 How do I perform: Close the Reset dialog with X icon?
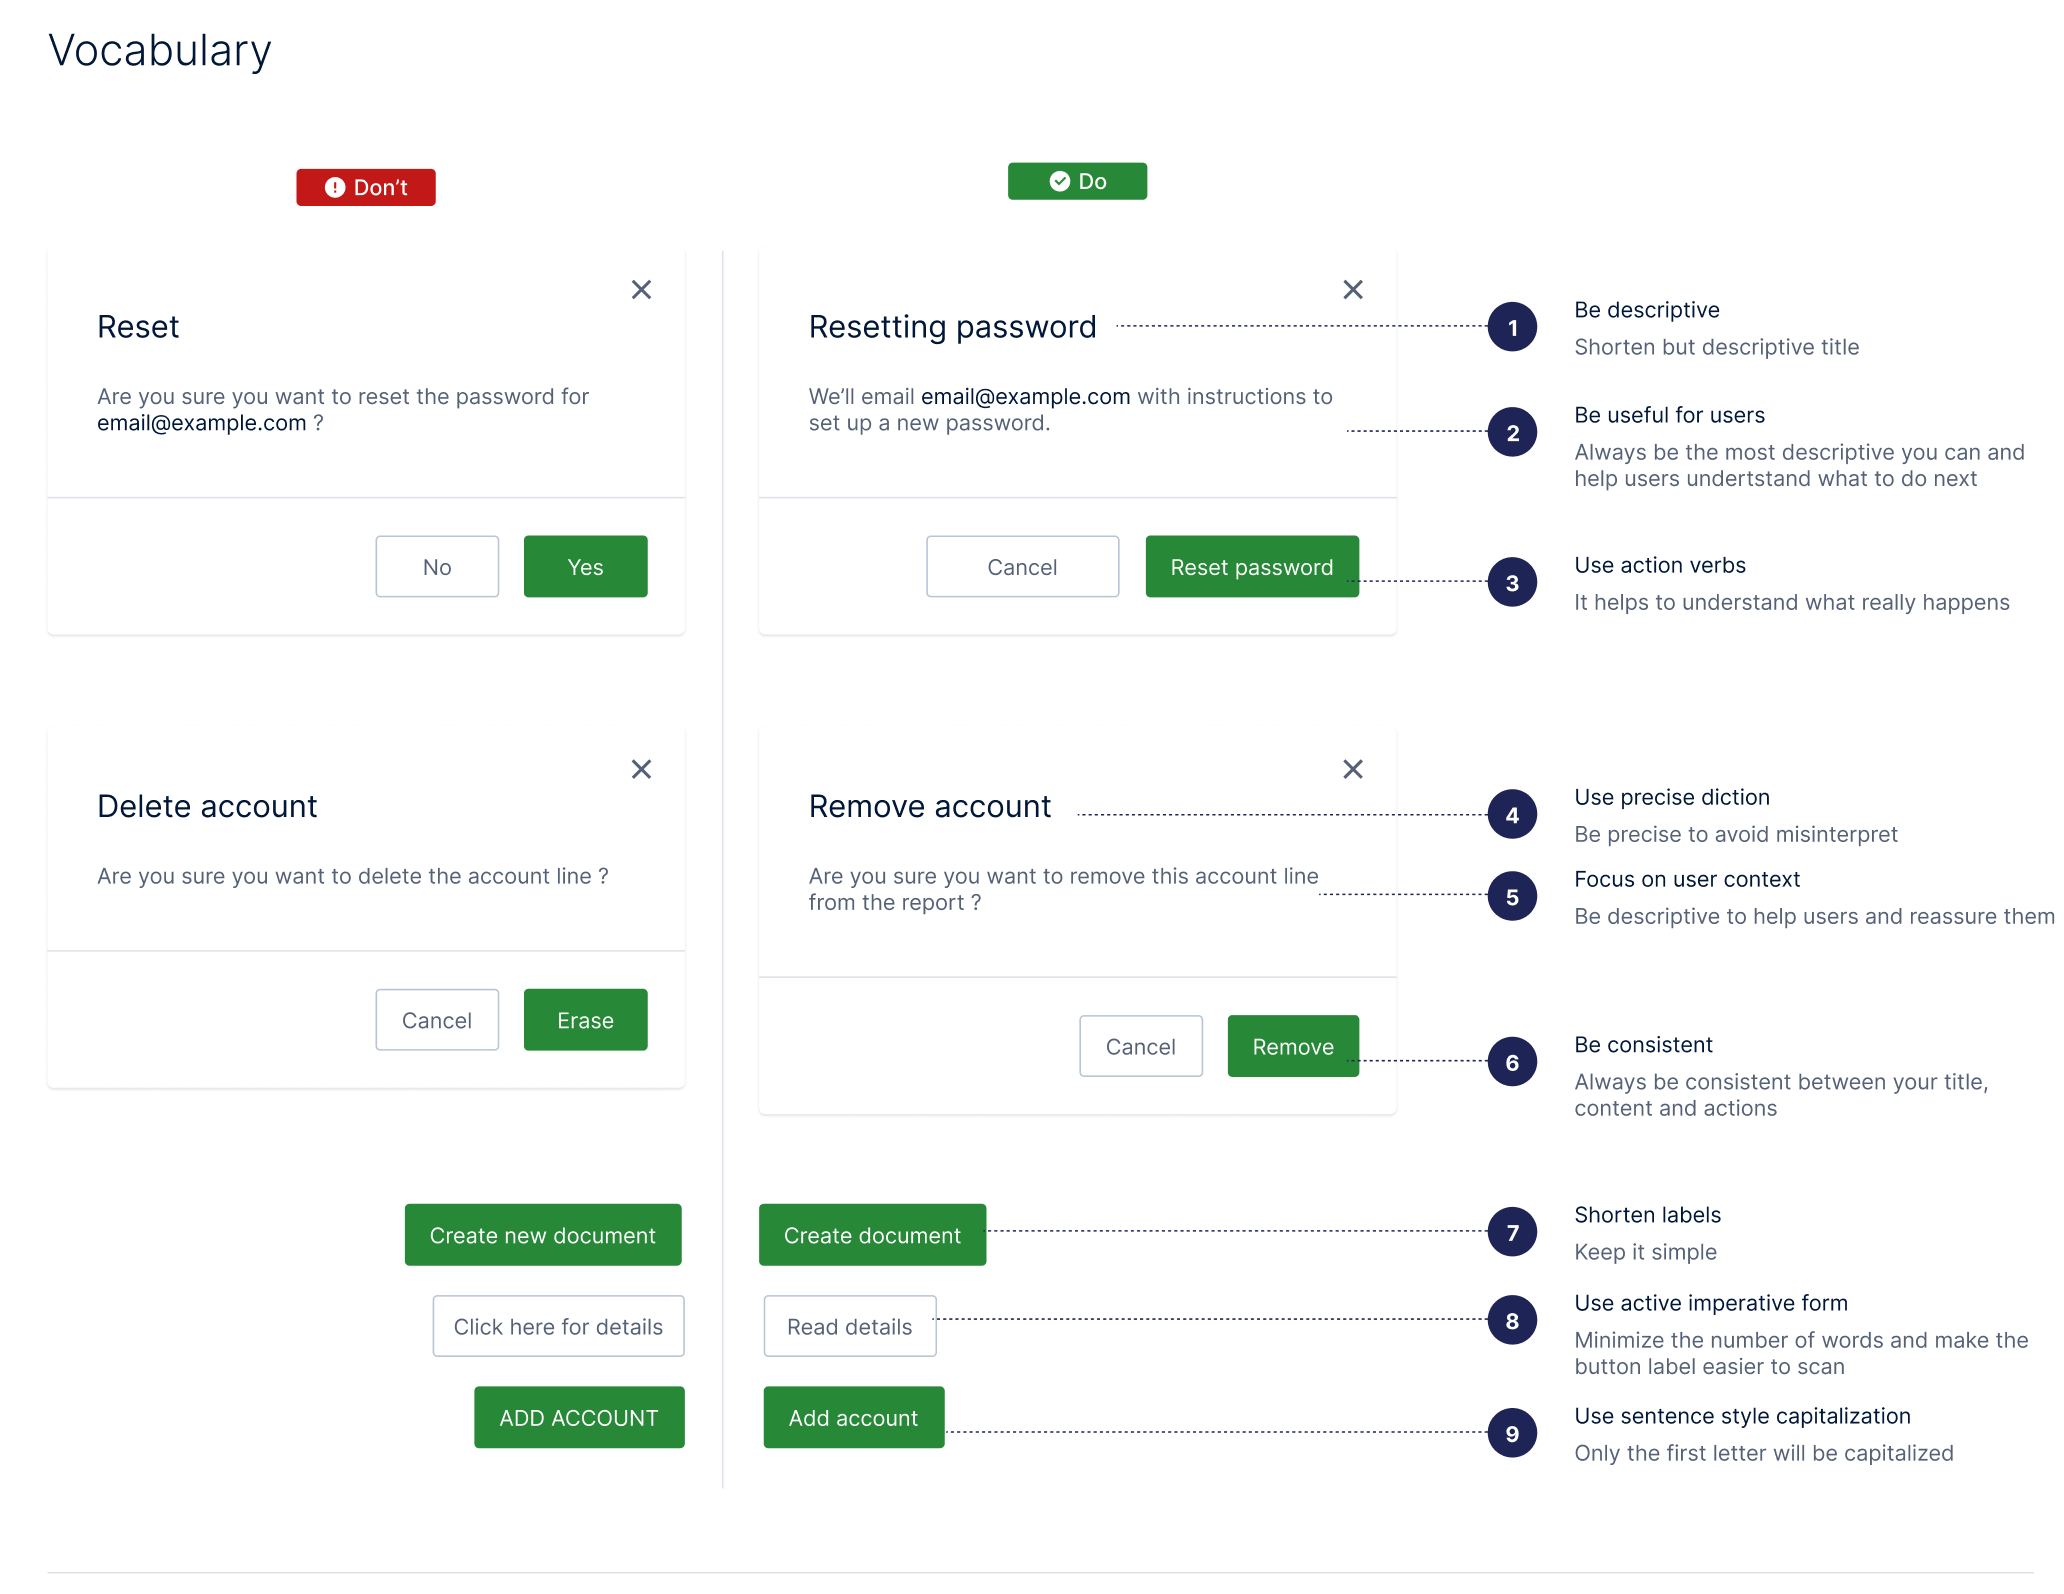(641, 290)
